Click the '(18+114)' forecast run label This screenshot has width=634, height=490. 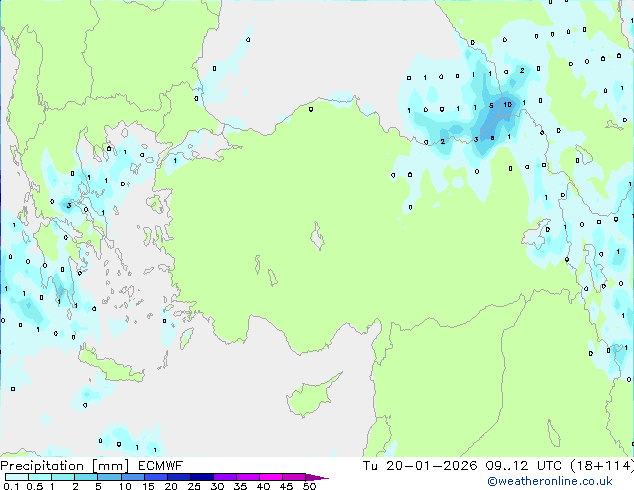point(602,466)
